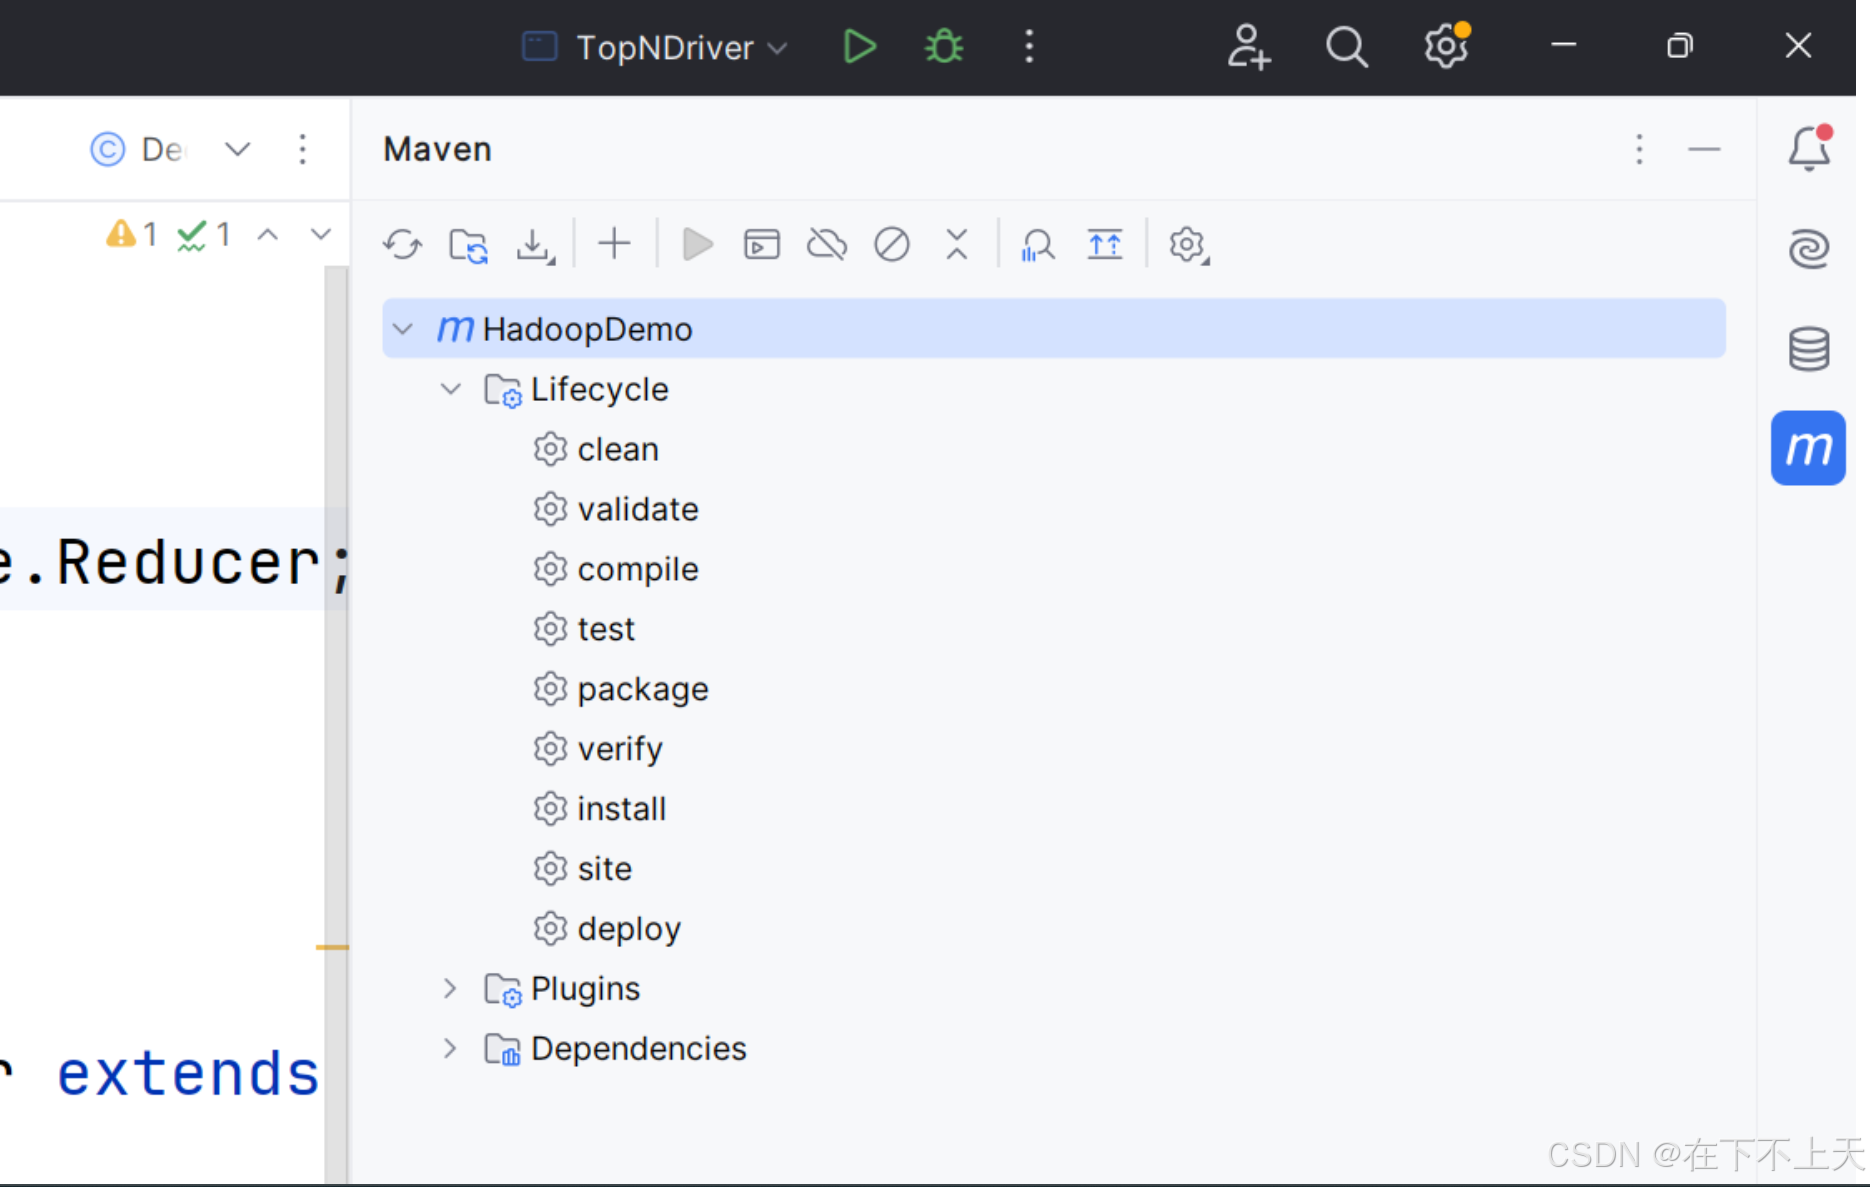Click the Maven toolbar double-arrows icon
The width and height of the screenshot is (1870, 1187).
pyautogui.click(x=1105, y=245)
